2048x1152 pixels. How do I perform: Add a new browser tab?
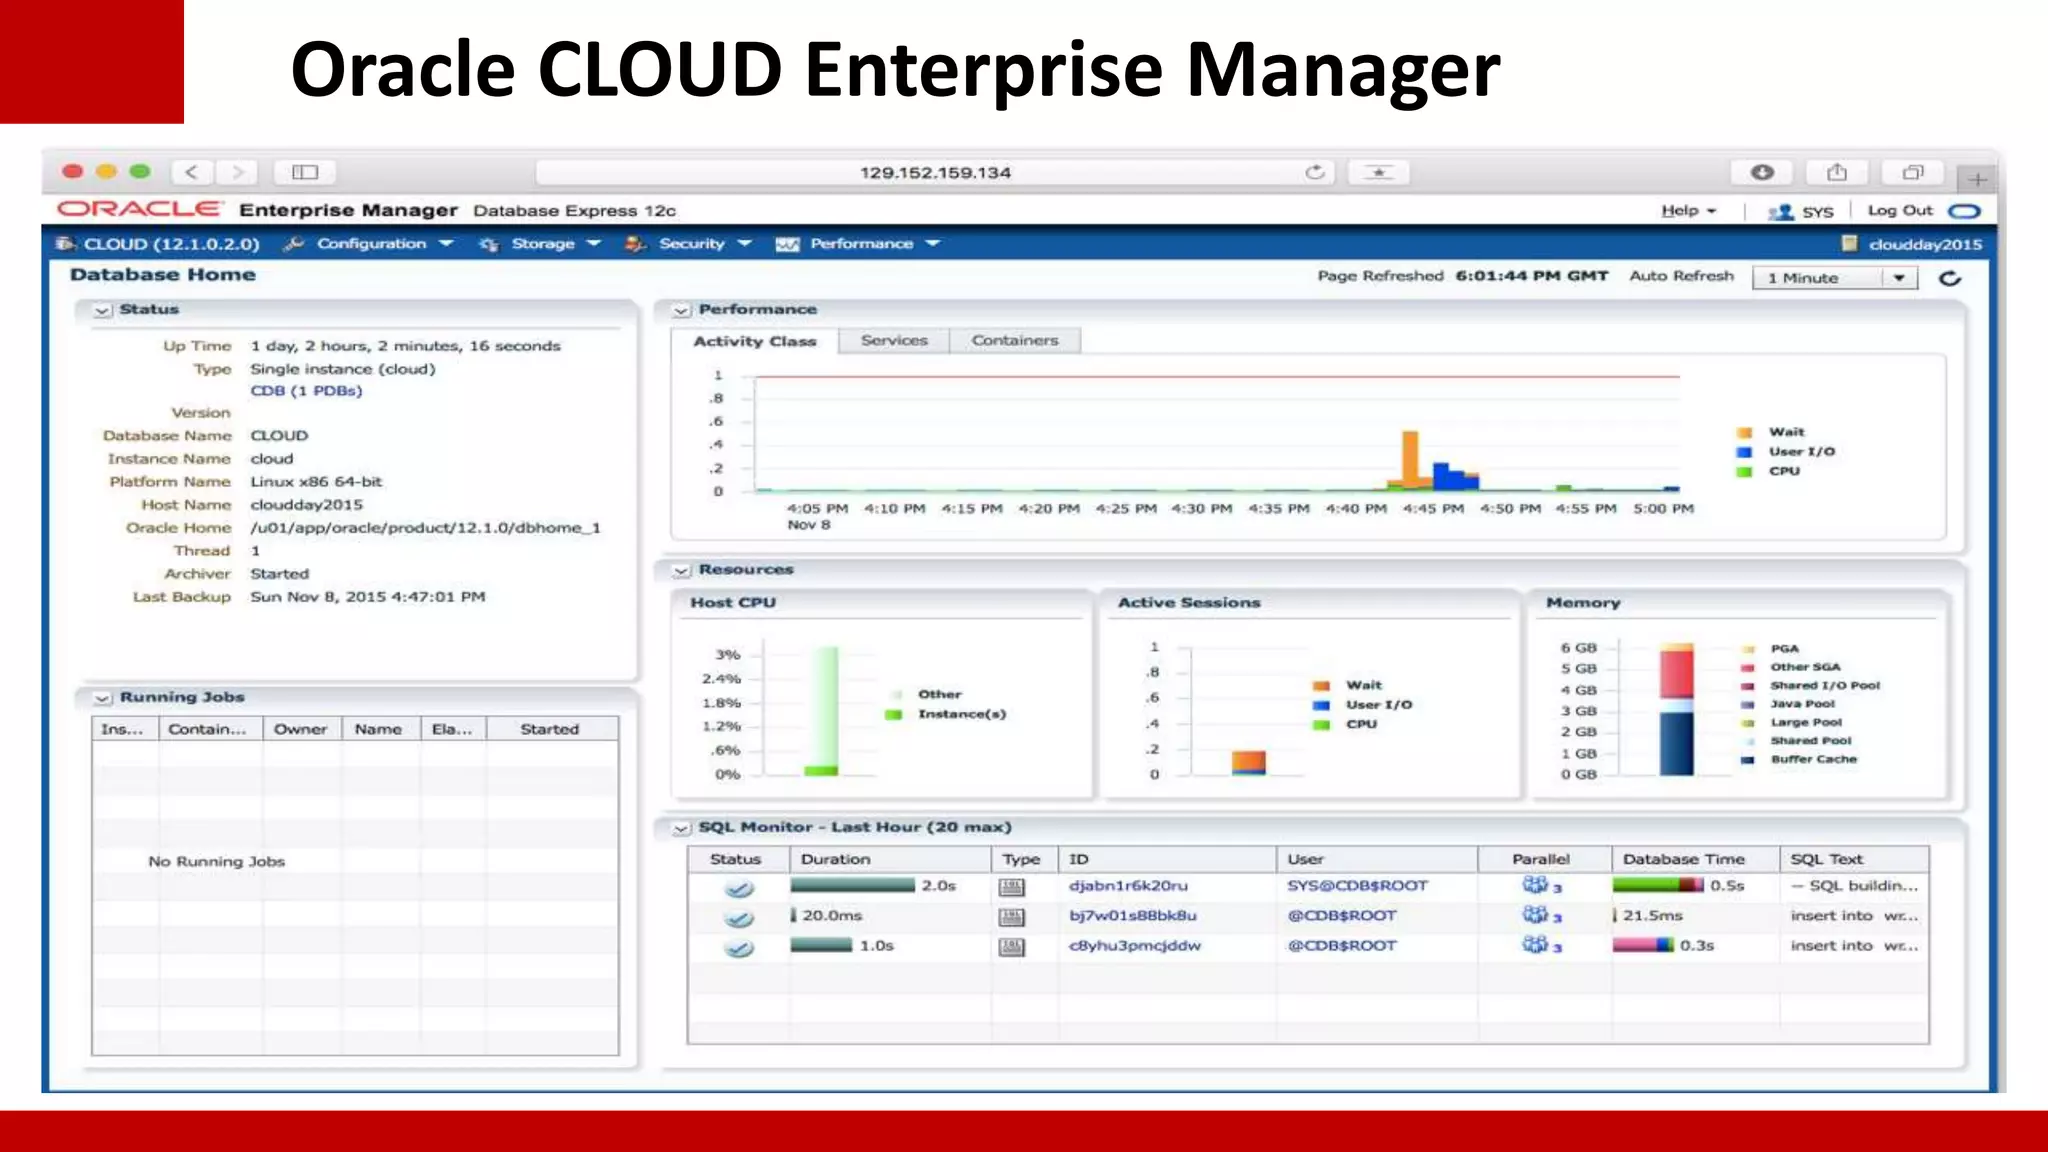(x=1977, y=179)
